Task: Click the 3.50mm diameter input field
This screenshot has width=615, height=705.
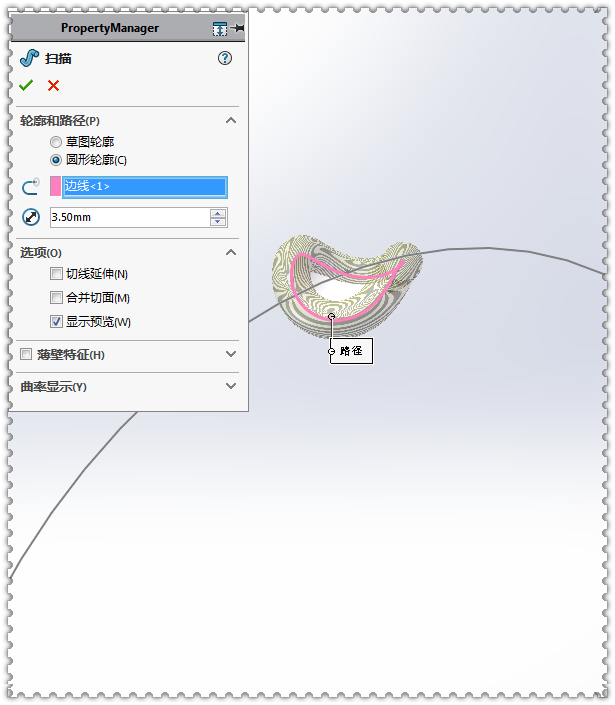Action: (x=129, y=217)
